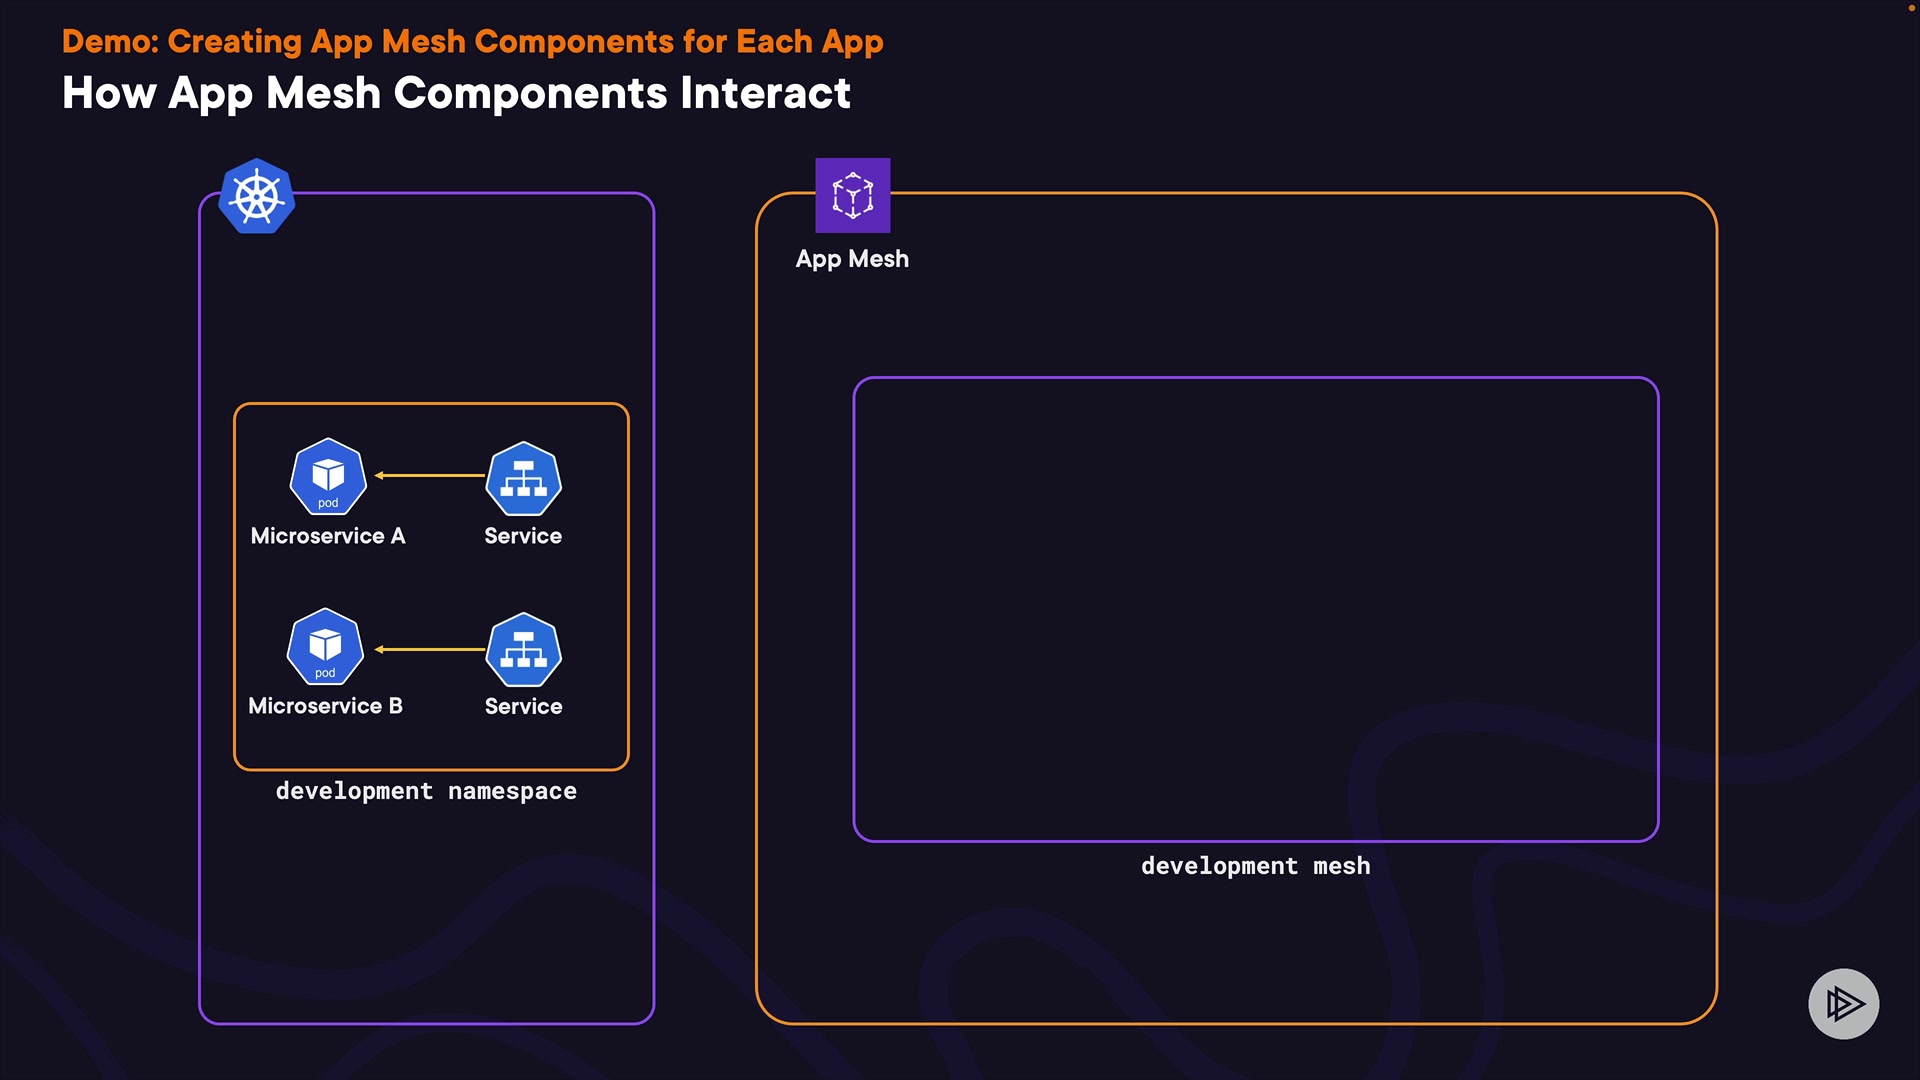Click the Microservice A label
The image size is (1920, 1080).
coord(328,536)
